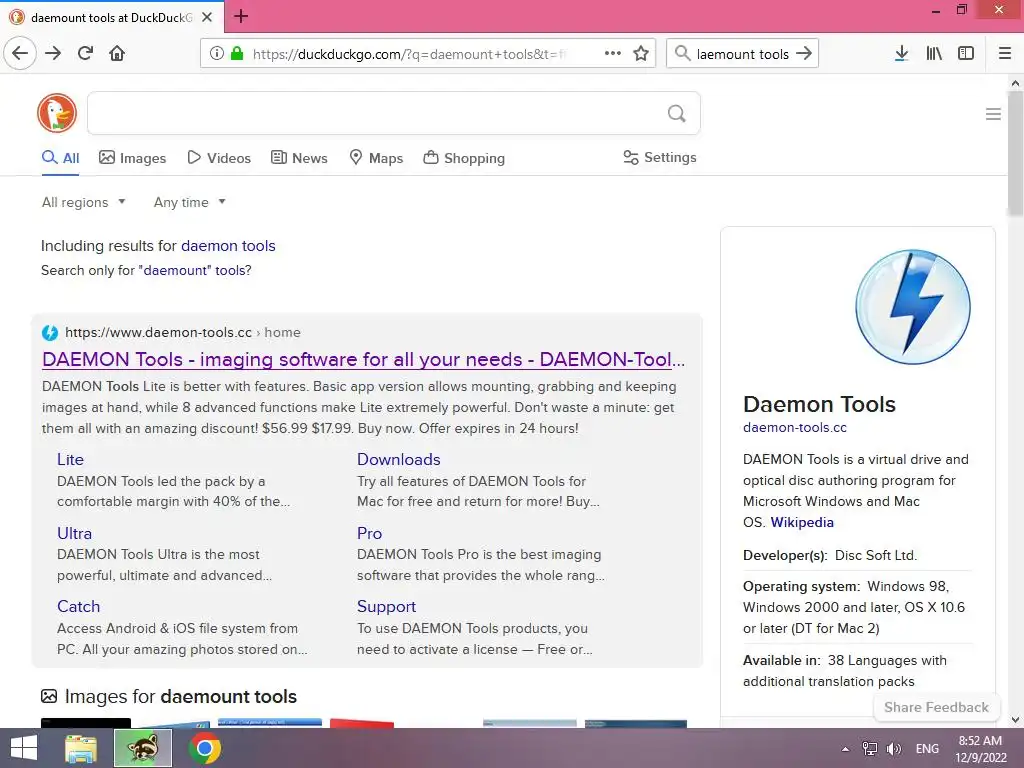Open the Downloads sitelink
This screenshot has width=1024, height=768.
pyautogui.click(x=398, y=460)
